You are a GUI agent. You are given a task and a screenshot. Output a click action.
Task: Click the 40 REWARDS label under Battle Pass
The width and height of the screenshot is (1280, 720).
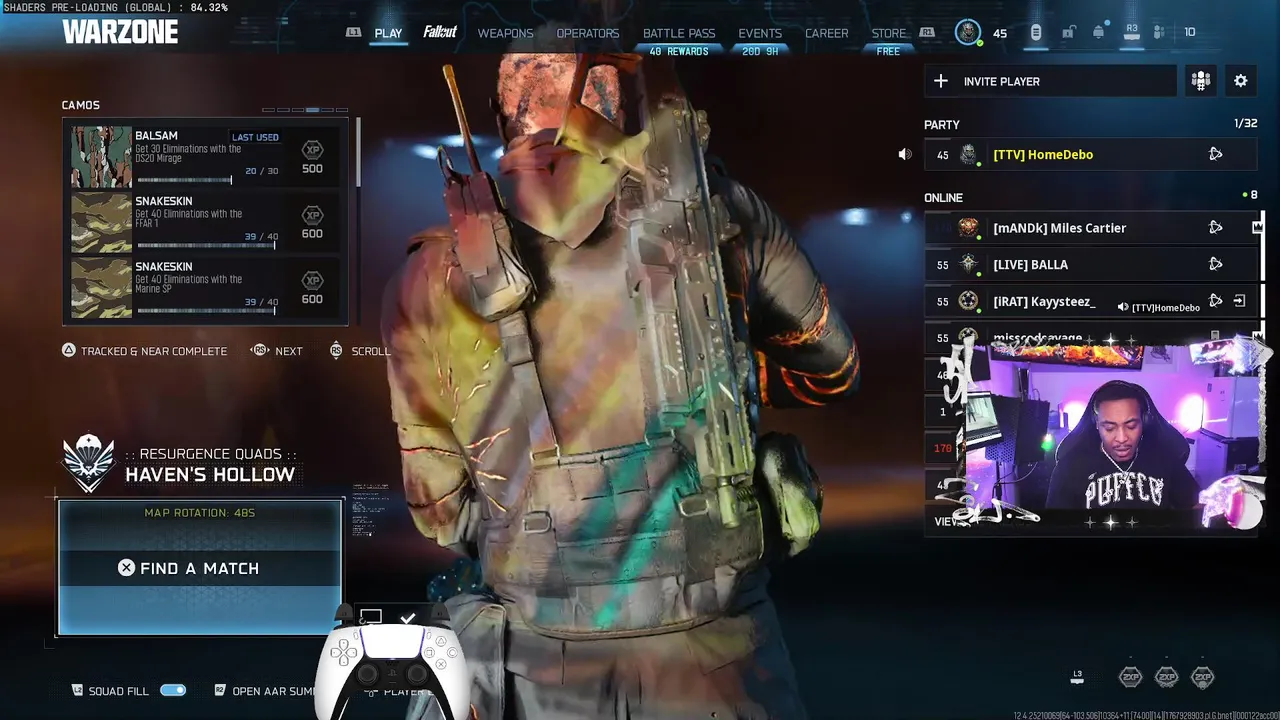click(x=679, y=51)
